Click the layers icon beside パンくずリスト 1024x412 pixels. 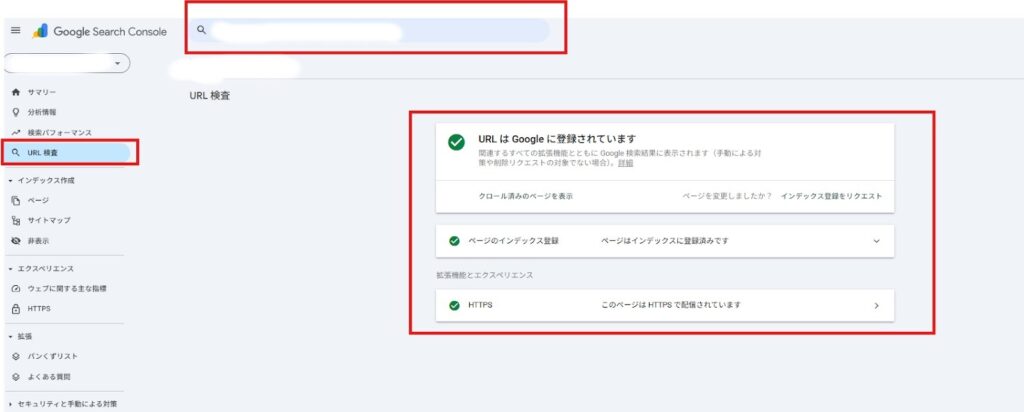[x=16, y=357]
